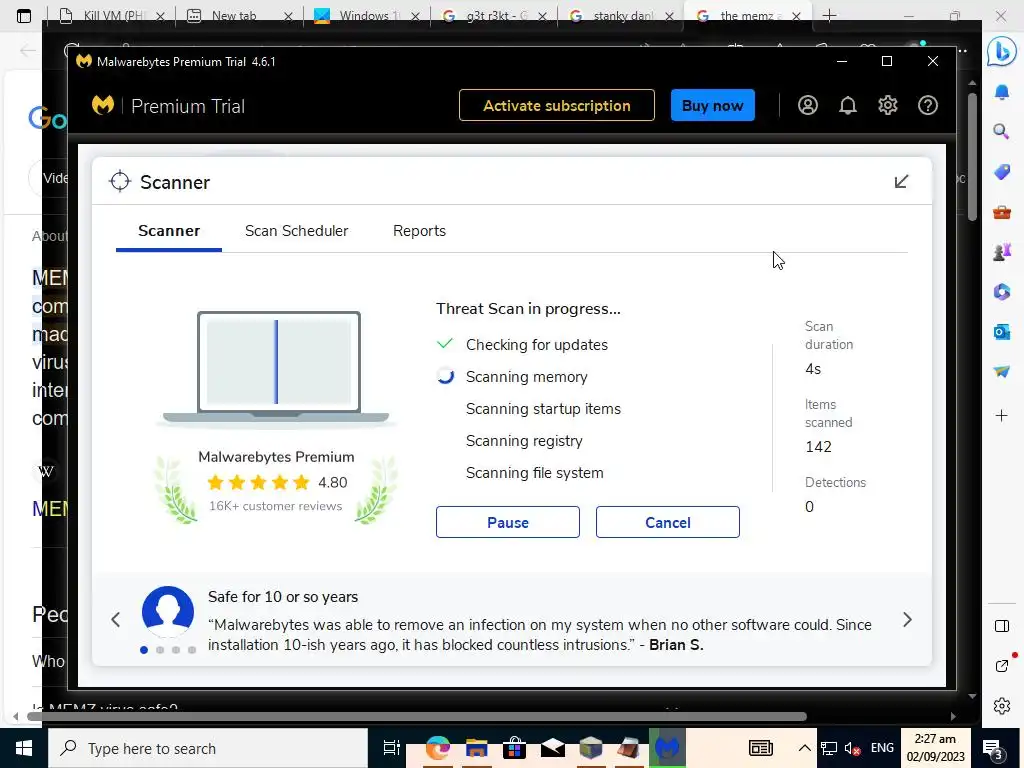1024x768 pixels.
Task: Open Edge sidebar settings gear at bottom
Action: tap(1002, 706)
